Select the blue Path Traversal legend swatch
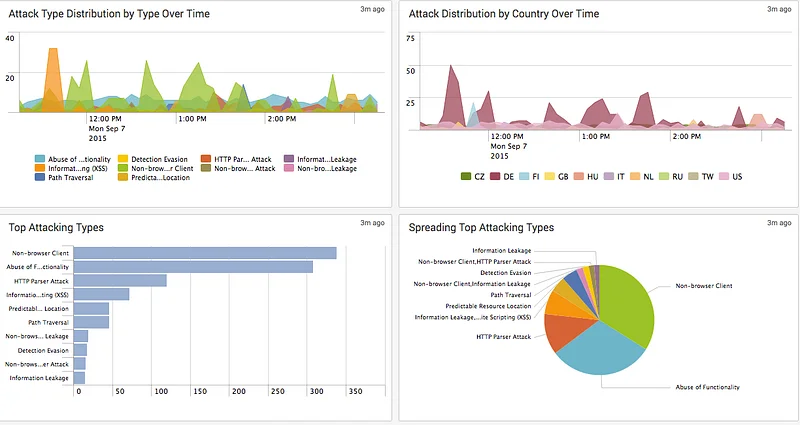Screen dimensions: 800x425 [x=40, y=178]
